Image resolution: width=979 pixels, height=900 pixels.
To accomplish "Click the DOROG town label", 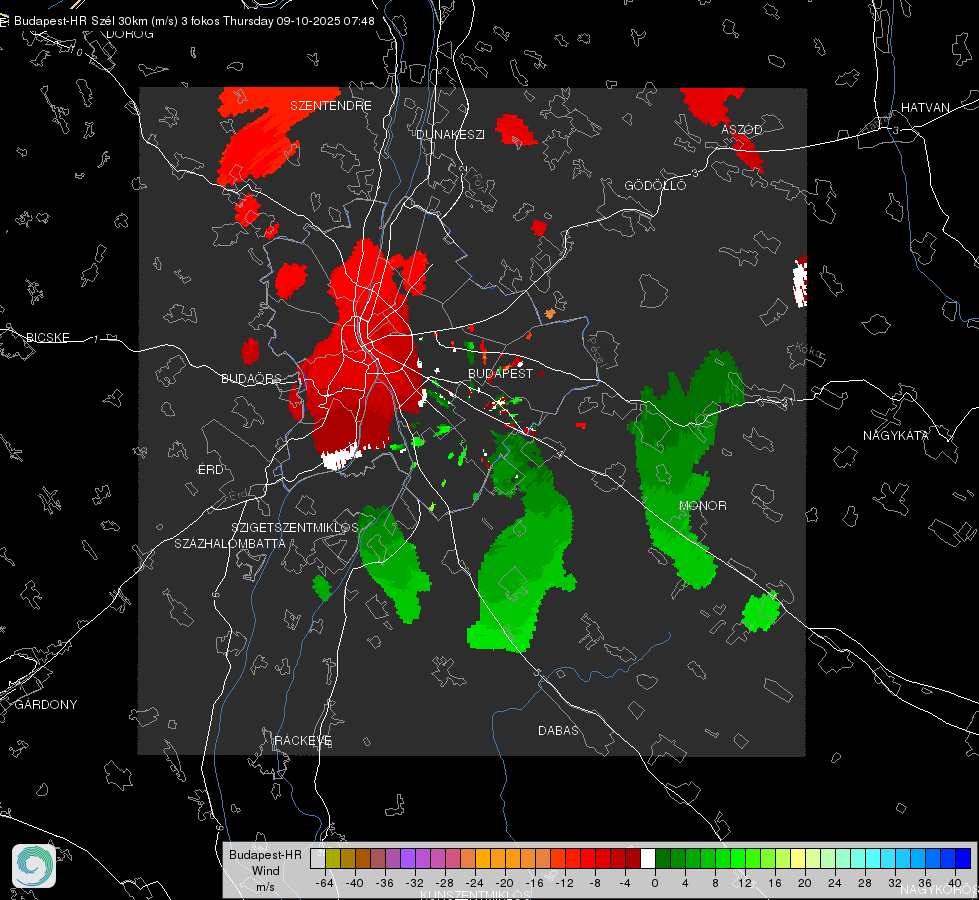I will pos(130,34).
